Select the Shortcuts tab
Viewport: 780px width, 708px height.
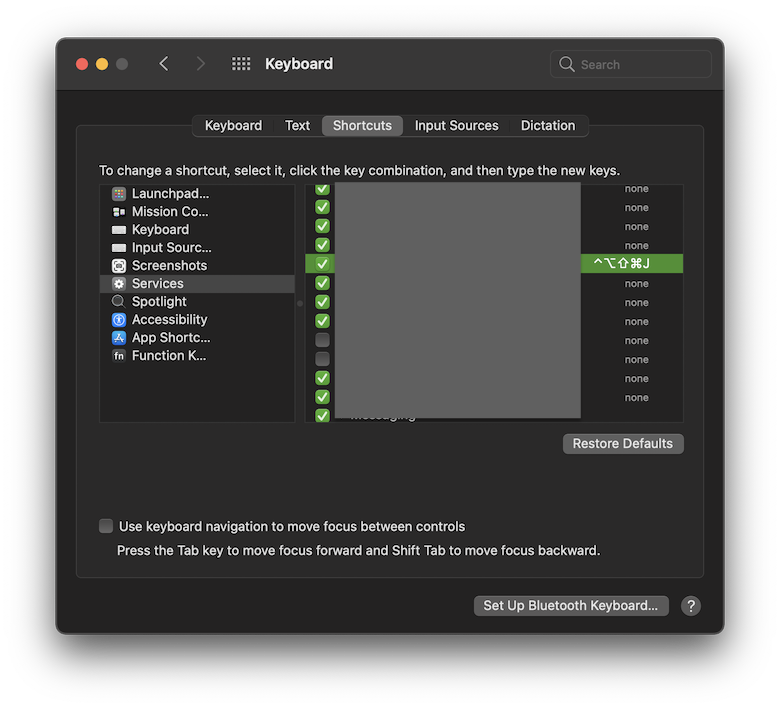tap(362, 125)
